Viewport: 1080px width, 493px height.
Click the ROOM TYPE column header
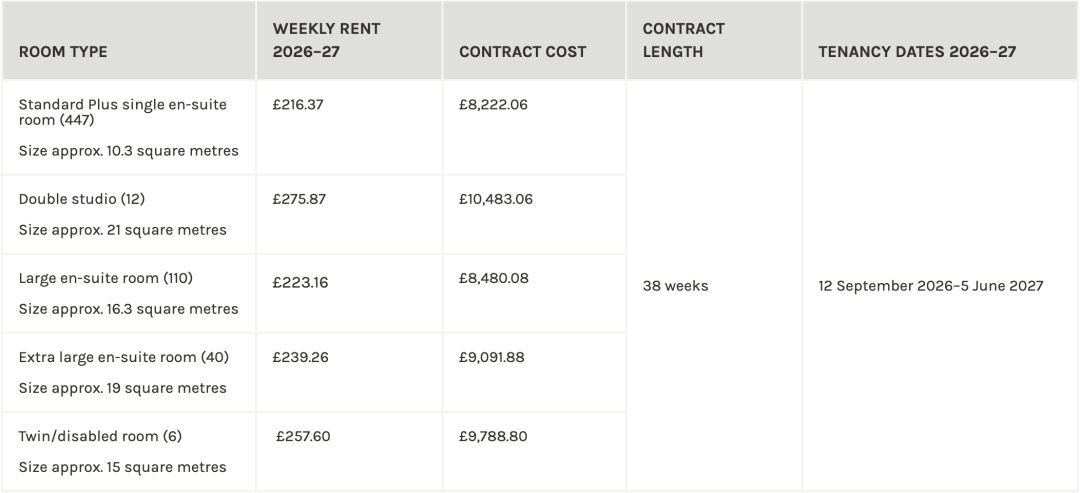pyautogui.click(x=63, y=52)
